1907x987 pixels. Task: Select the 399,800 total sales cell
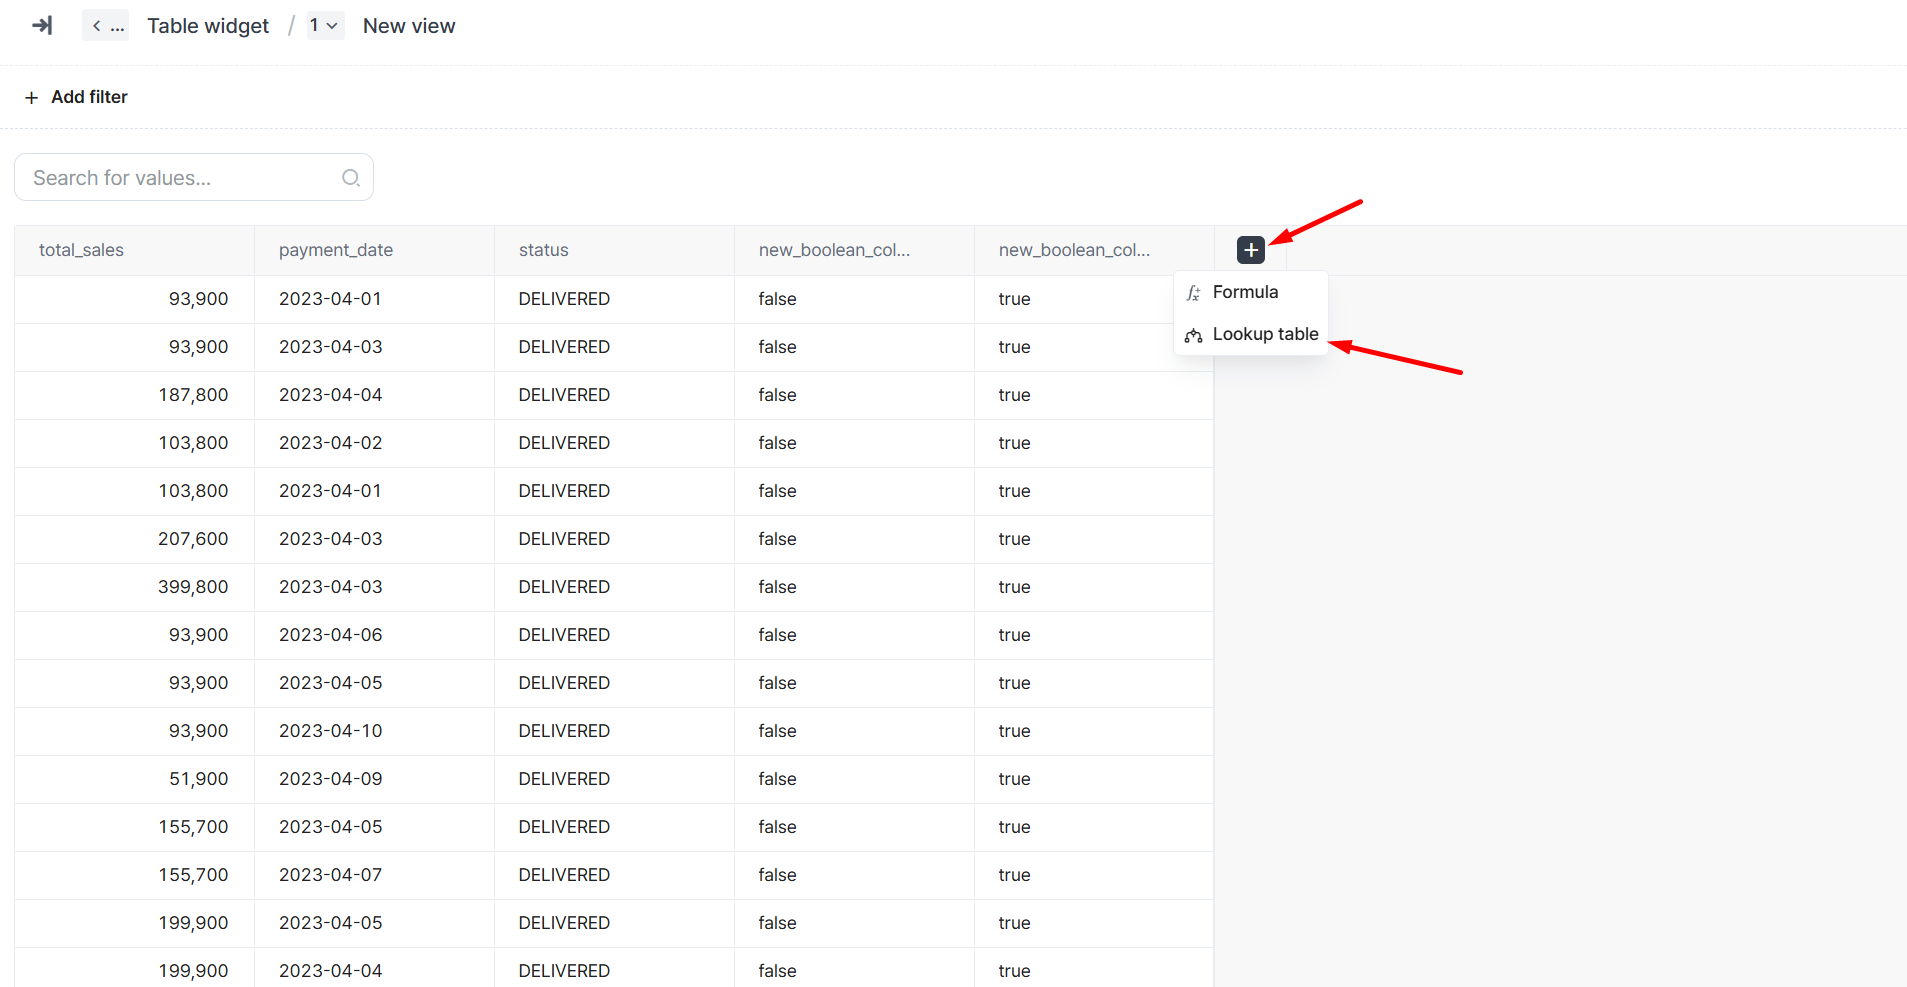193,587
